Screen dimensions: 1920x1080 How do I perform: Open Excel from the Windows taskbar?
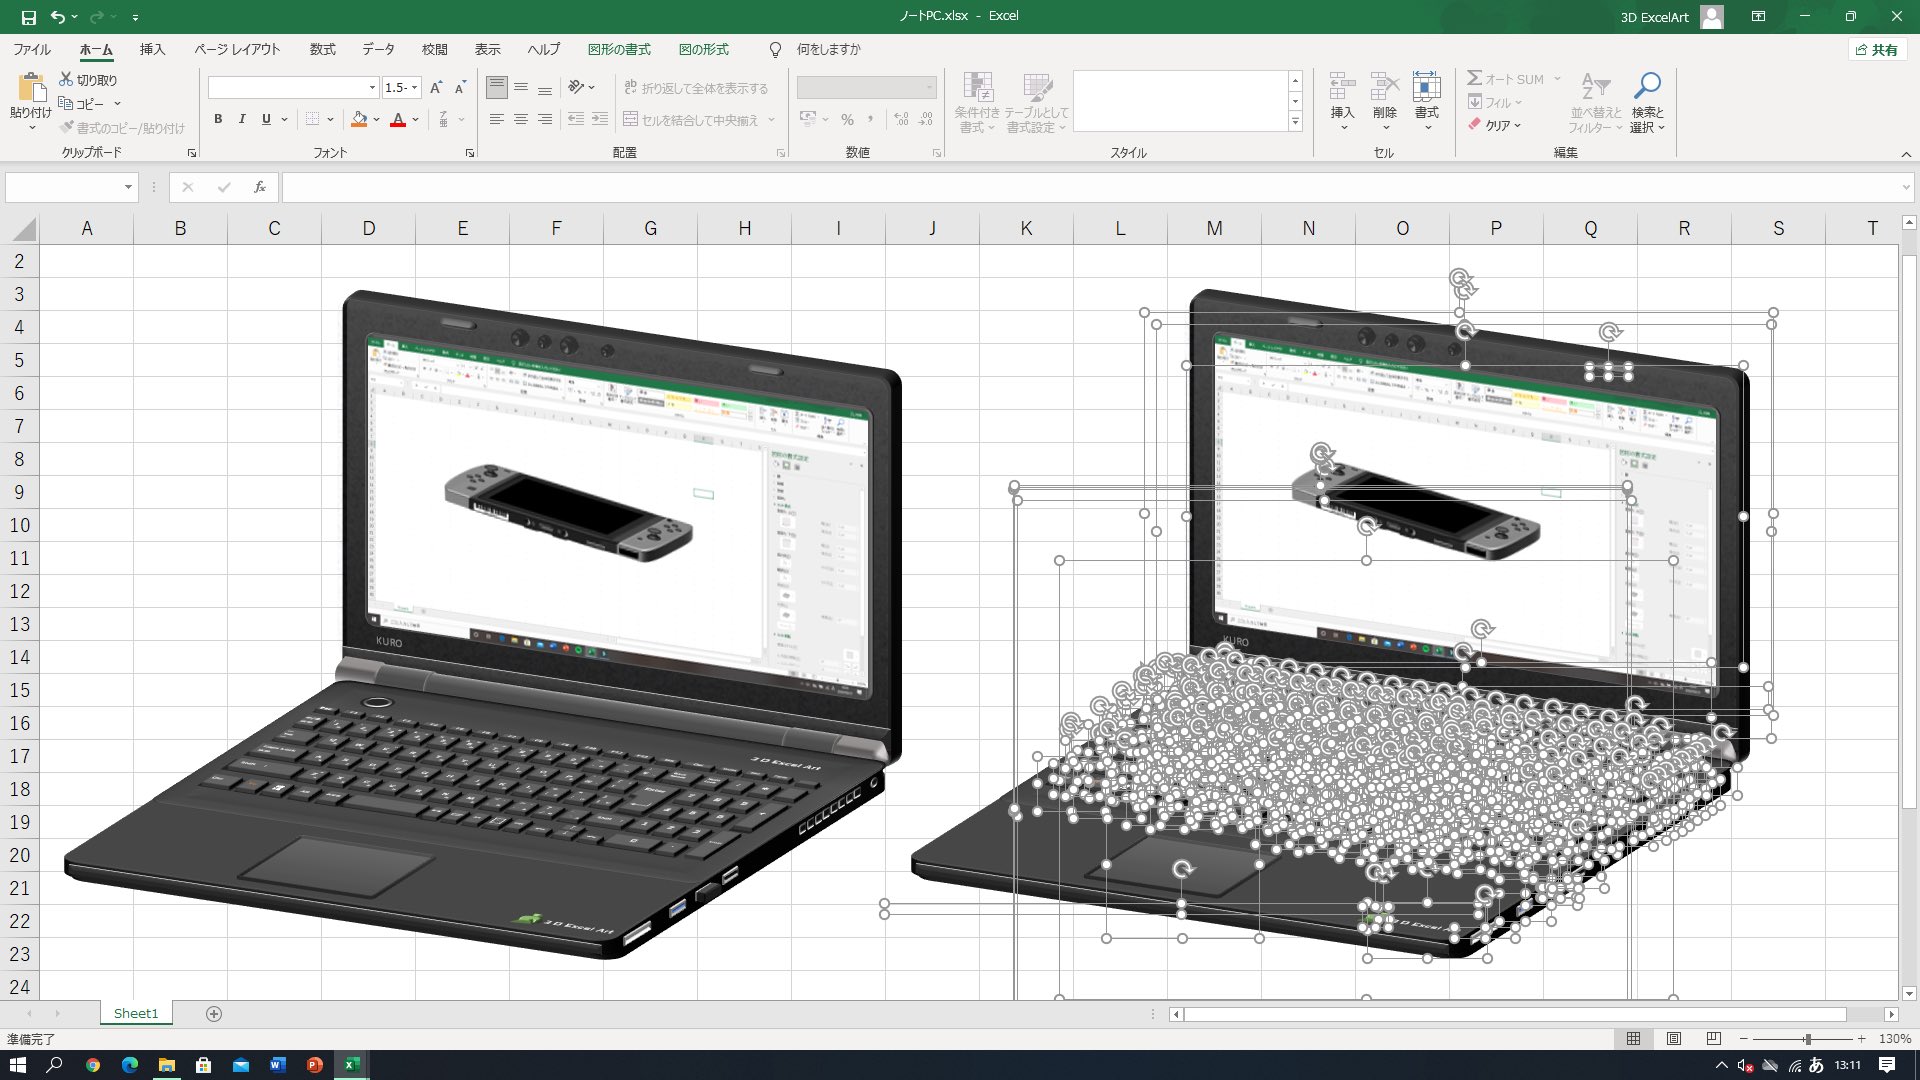pos(351,1065)
